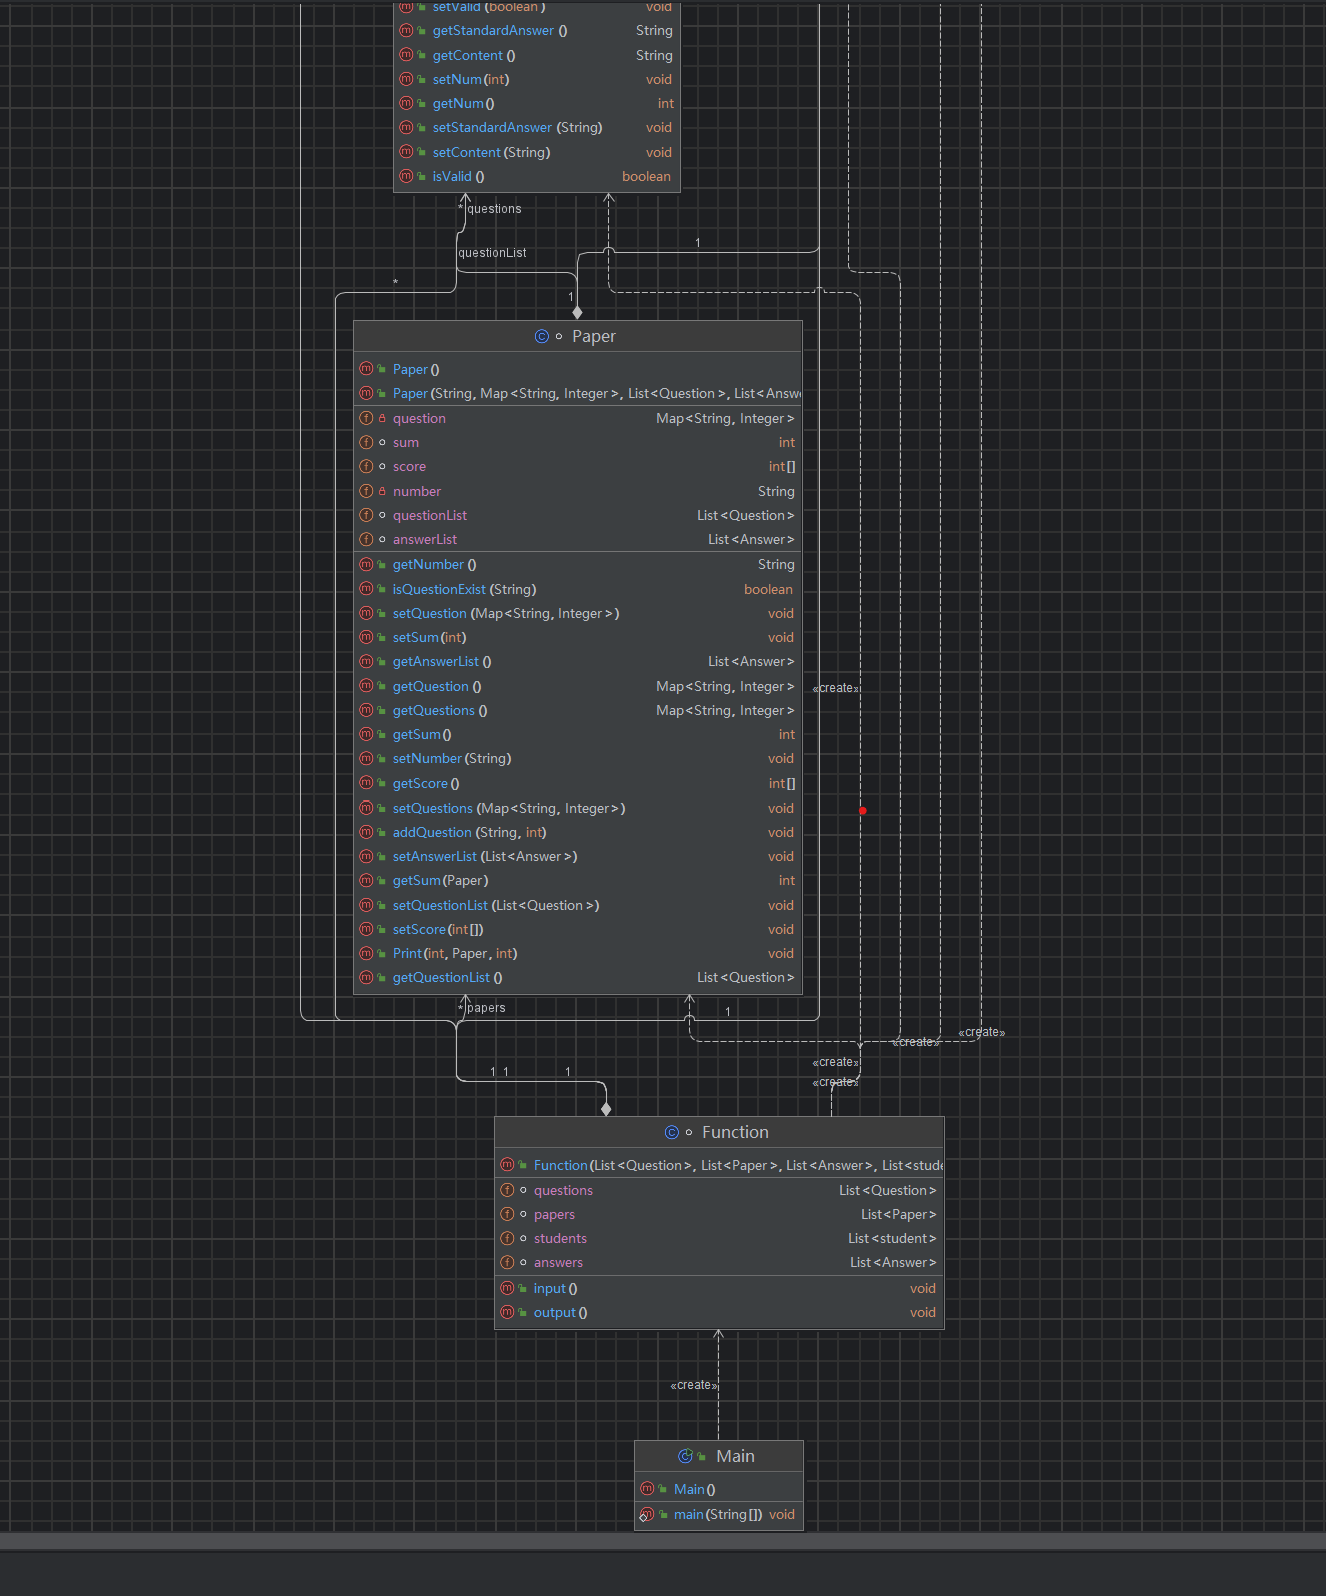Image resolution: width=1326 pixels, height=1596 pixels.
Task: Click method icon for getContent()
Action: click(406, 55)
